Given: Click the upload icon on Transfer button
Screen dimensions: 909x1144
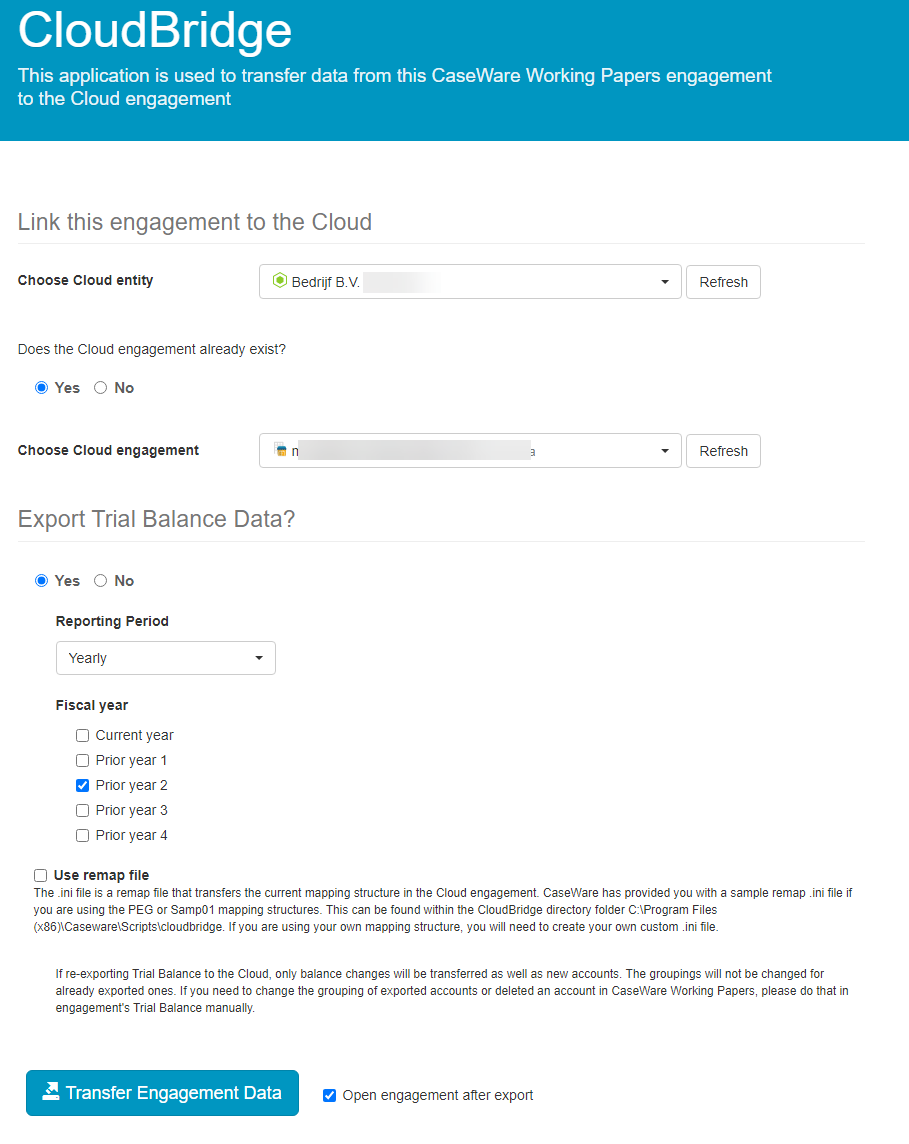Looking at the screenshot, I should [x=50, y=1091].
